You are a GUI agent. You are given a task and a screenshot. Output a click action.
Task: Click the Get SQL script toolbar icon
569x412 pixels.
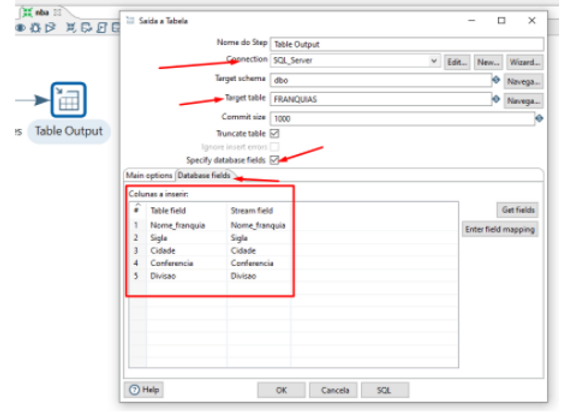click(x=102, y=28)
